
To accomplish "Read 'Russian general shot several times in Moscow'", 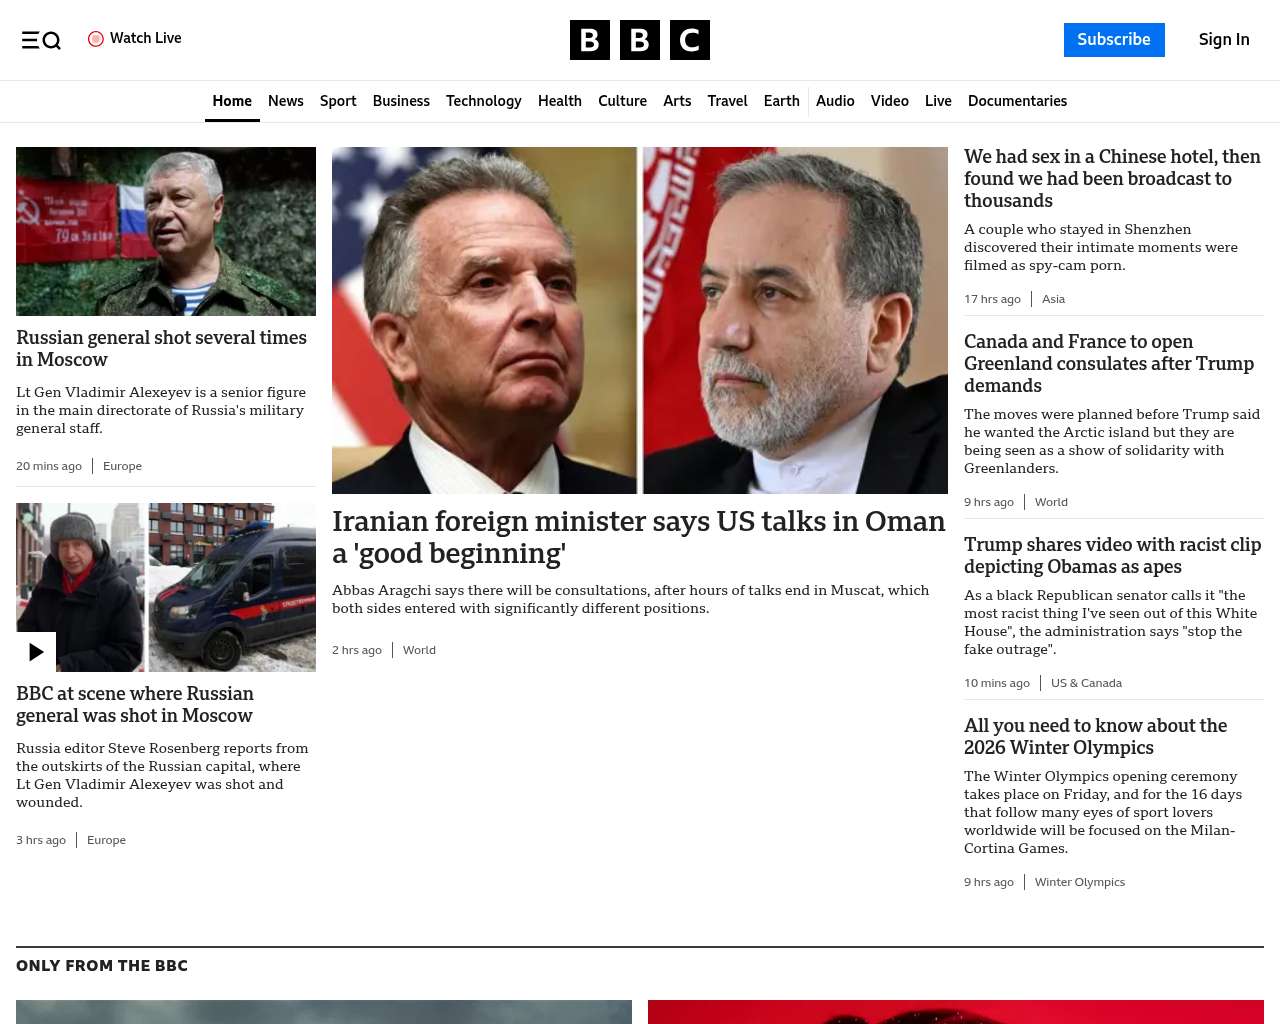I will pos(161,348).
